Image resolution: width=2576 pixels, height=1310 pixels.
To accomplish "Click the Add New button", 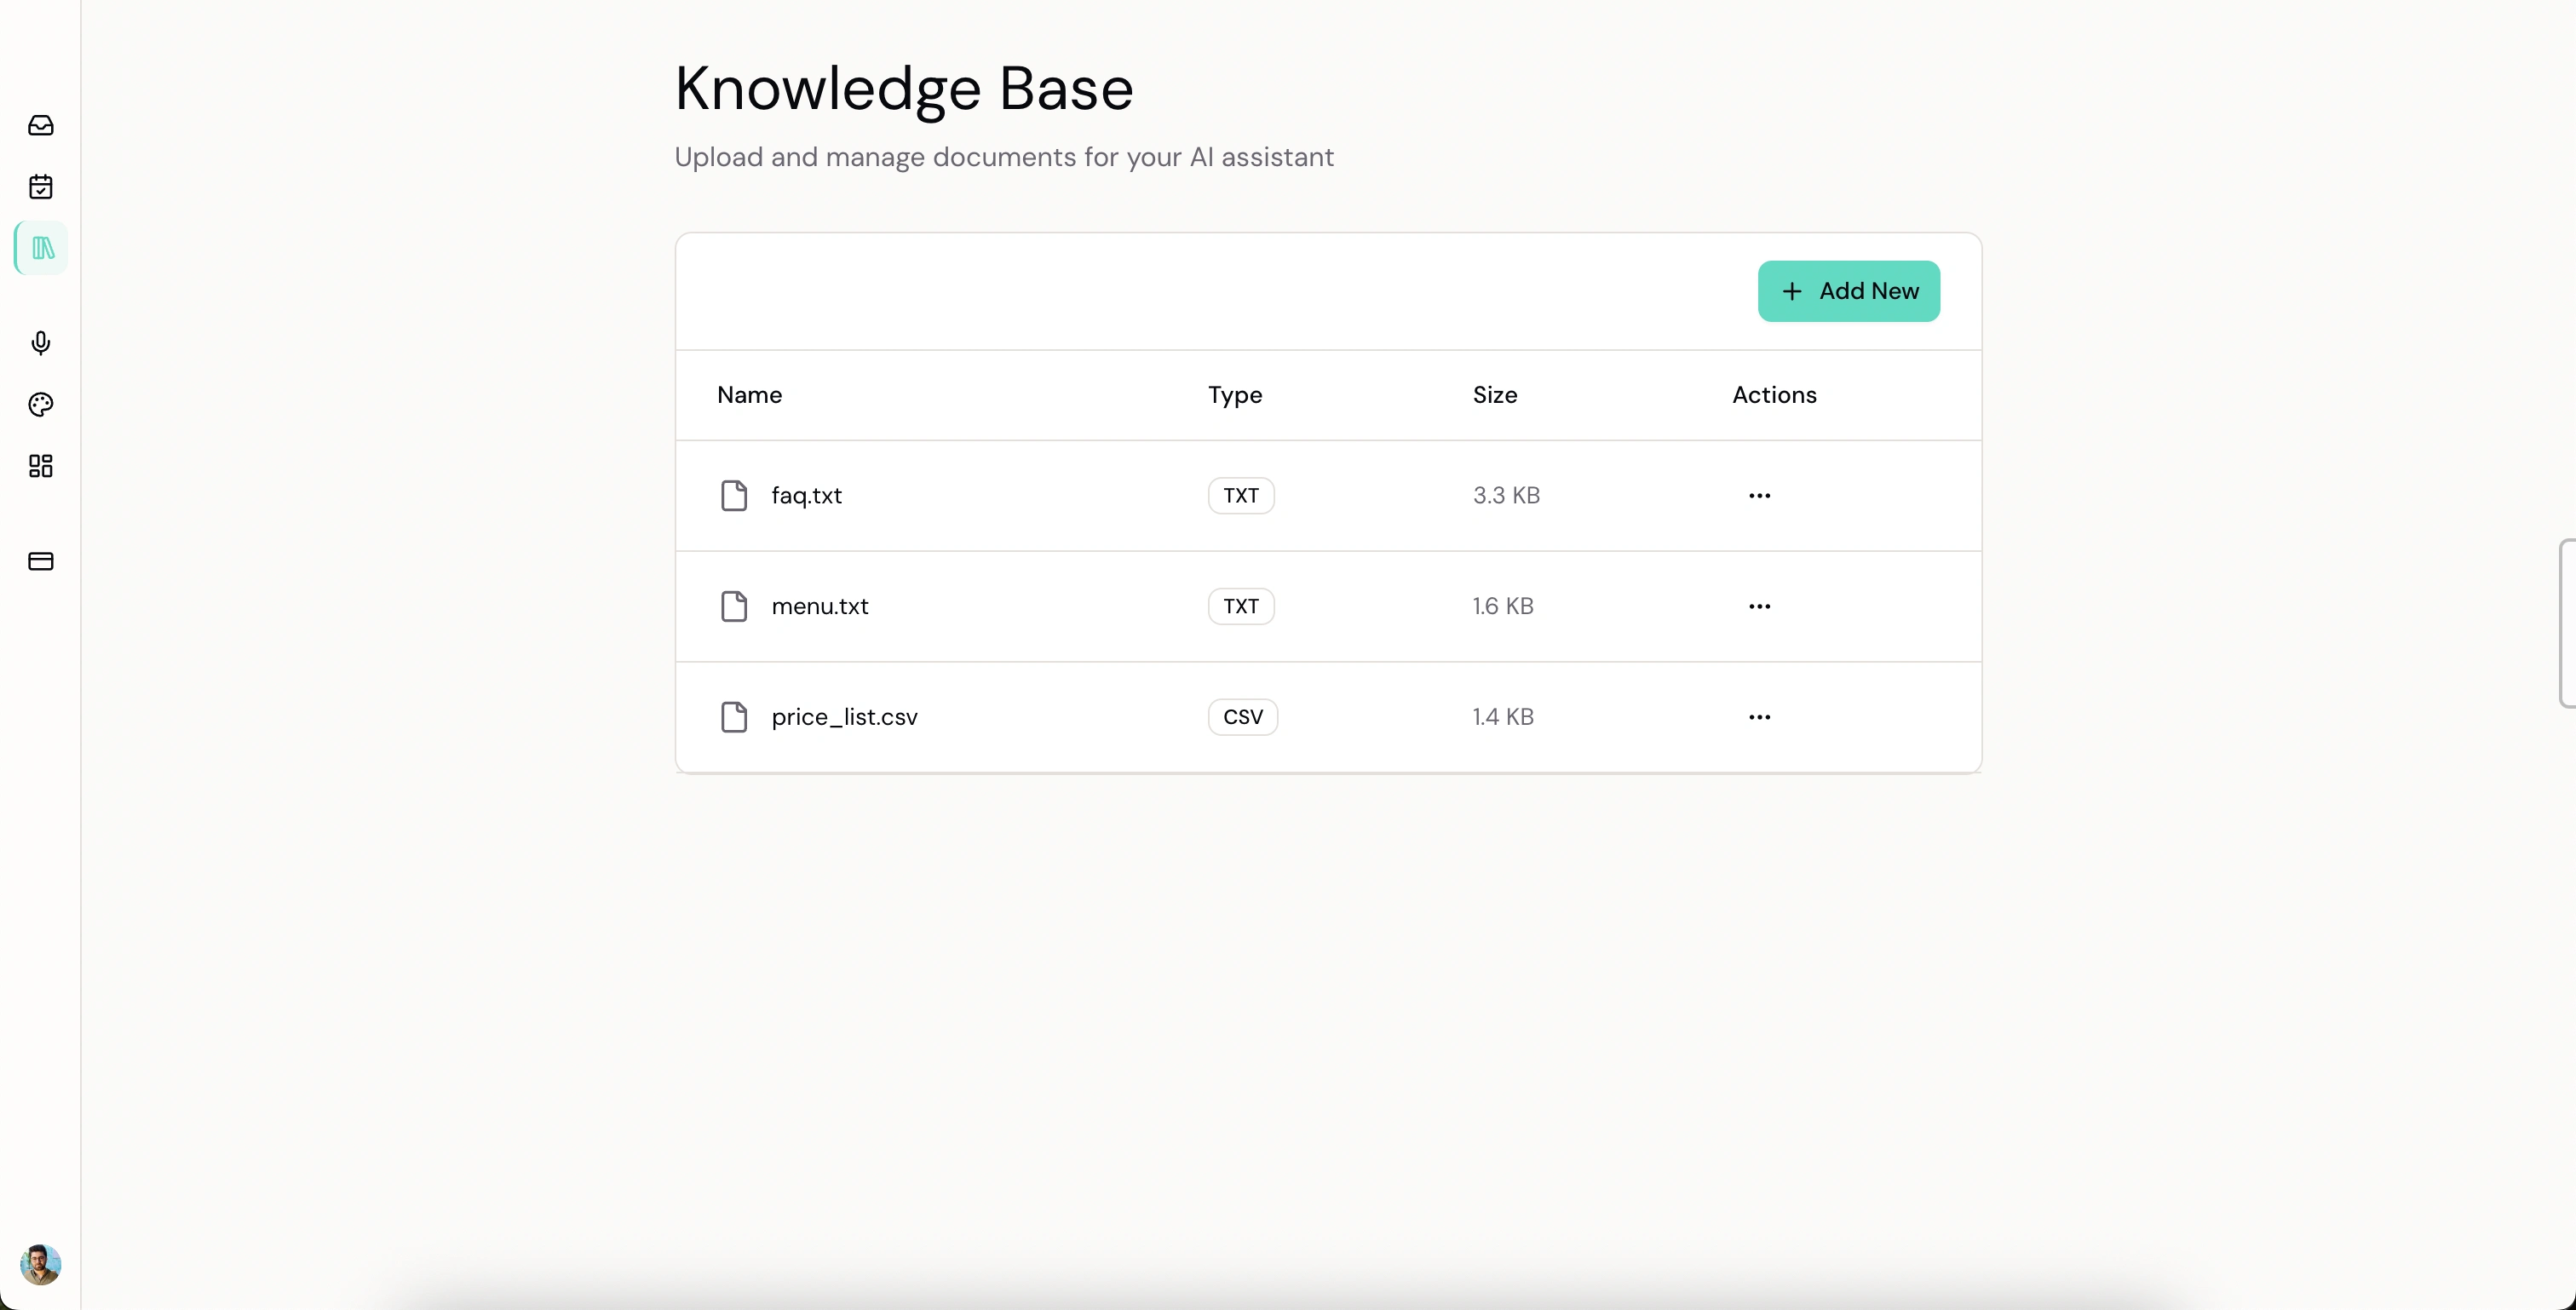I will point(1848,291).
